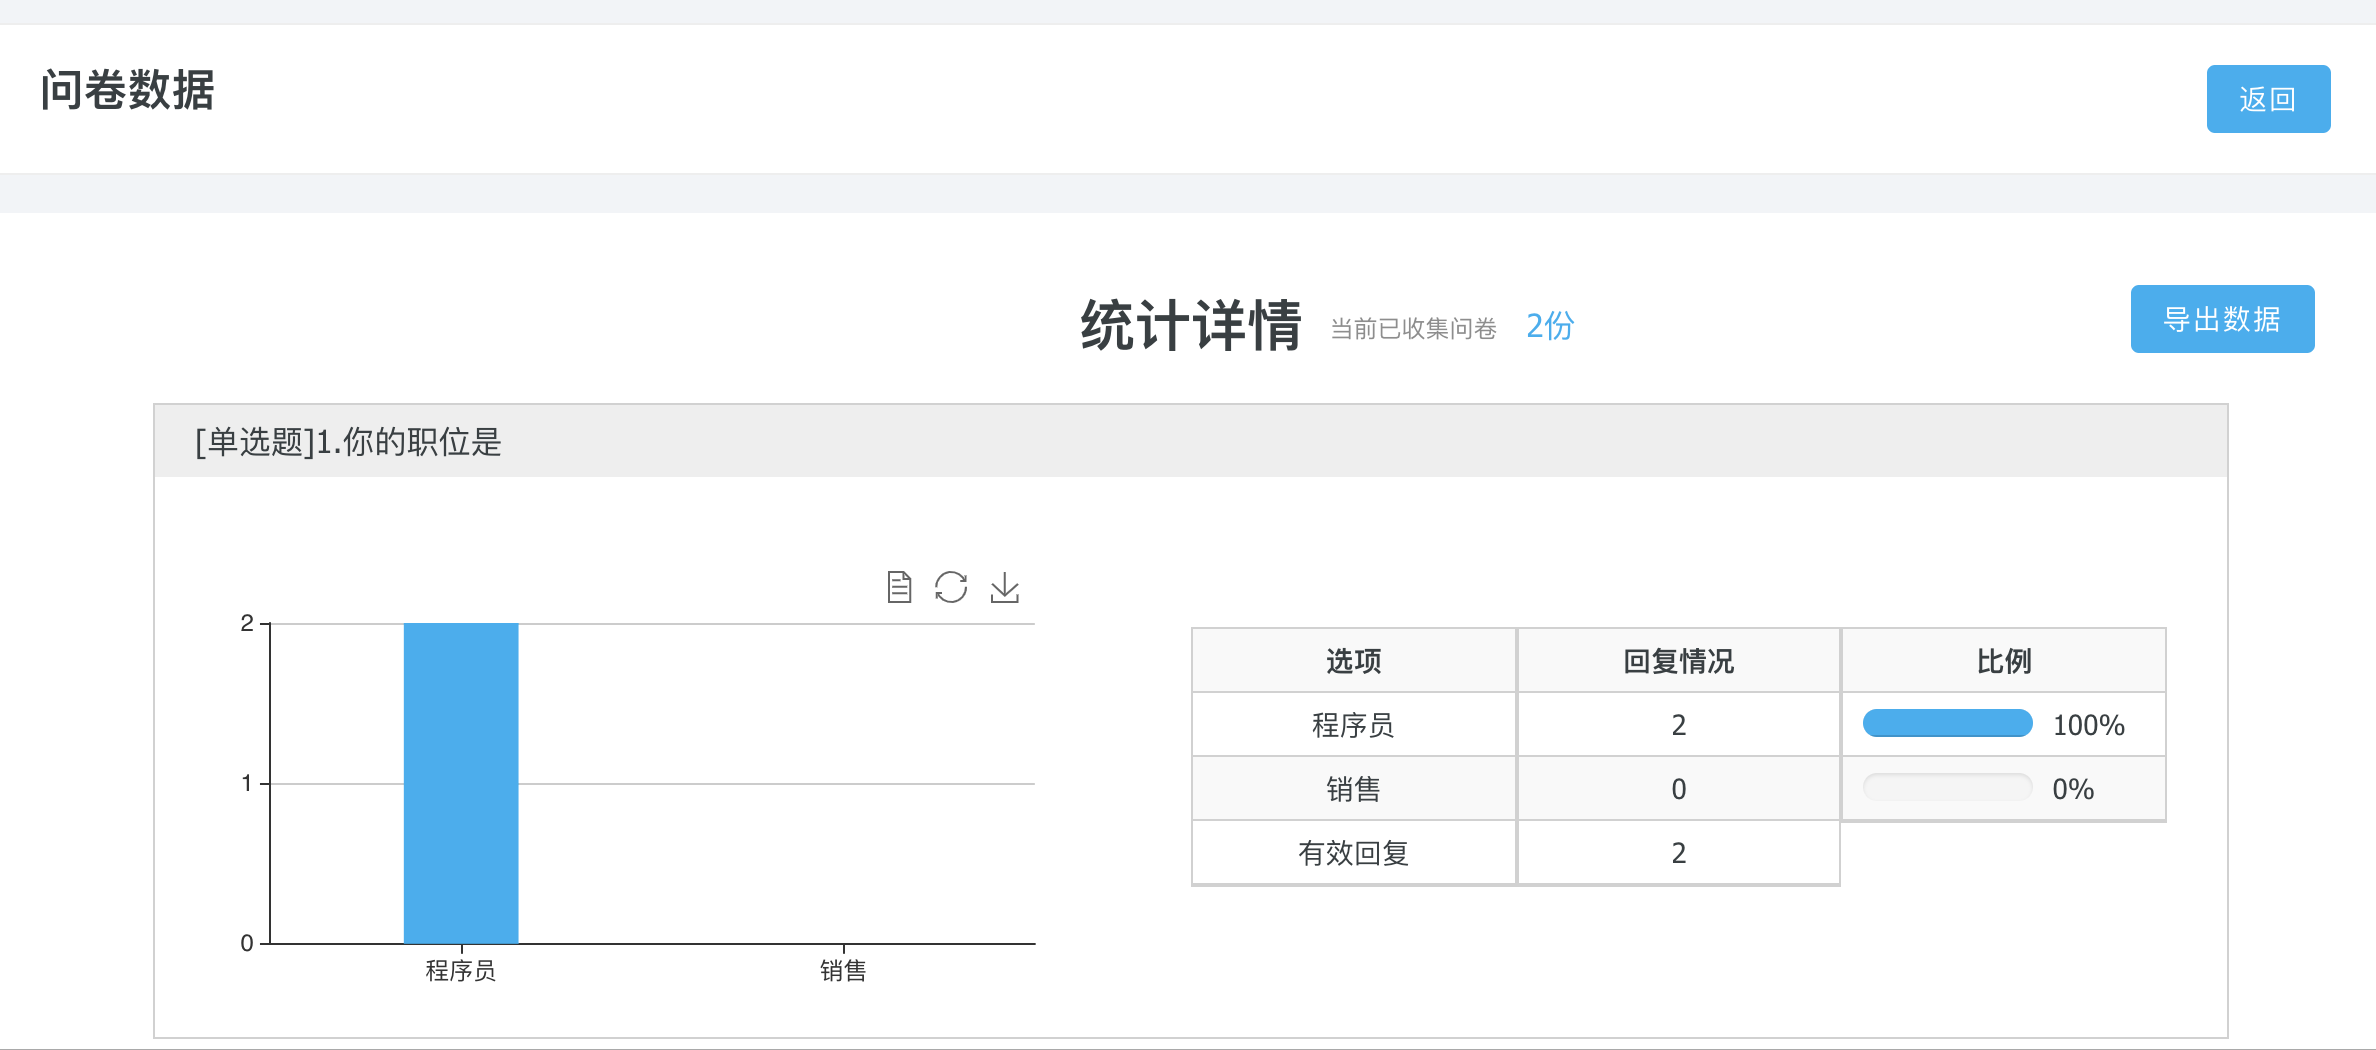Screen dimensions: 2376x1050
Task: Select the 销售 row in table
Action: point(1353,789)
